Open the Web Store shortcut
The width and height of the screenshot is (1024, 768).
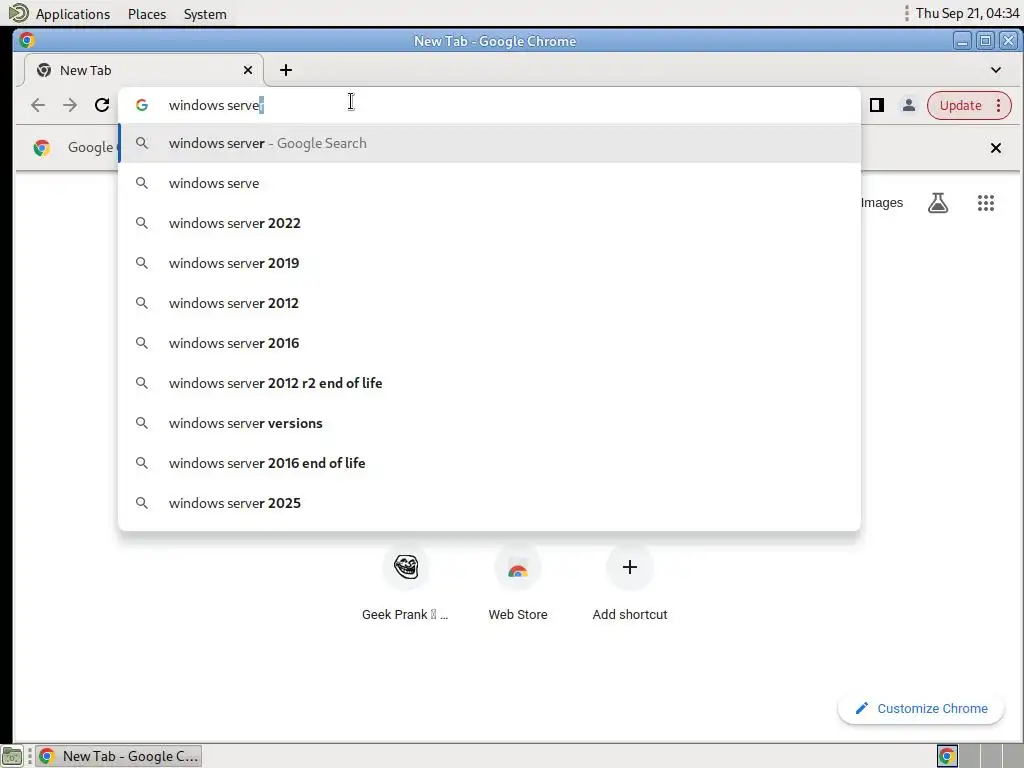click(518, 583)
